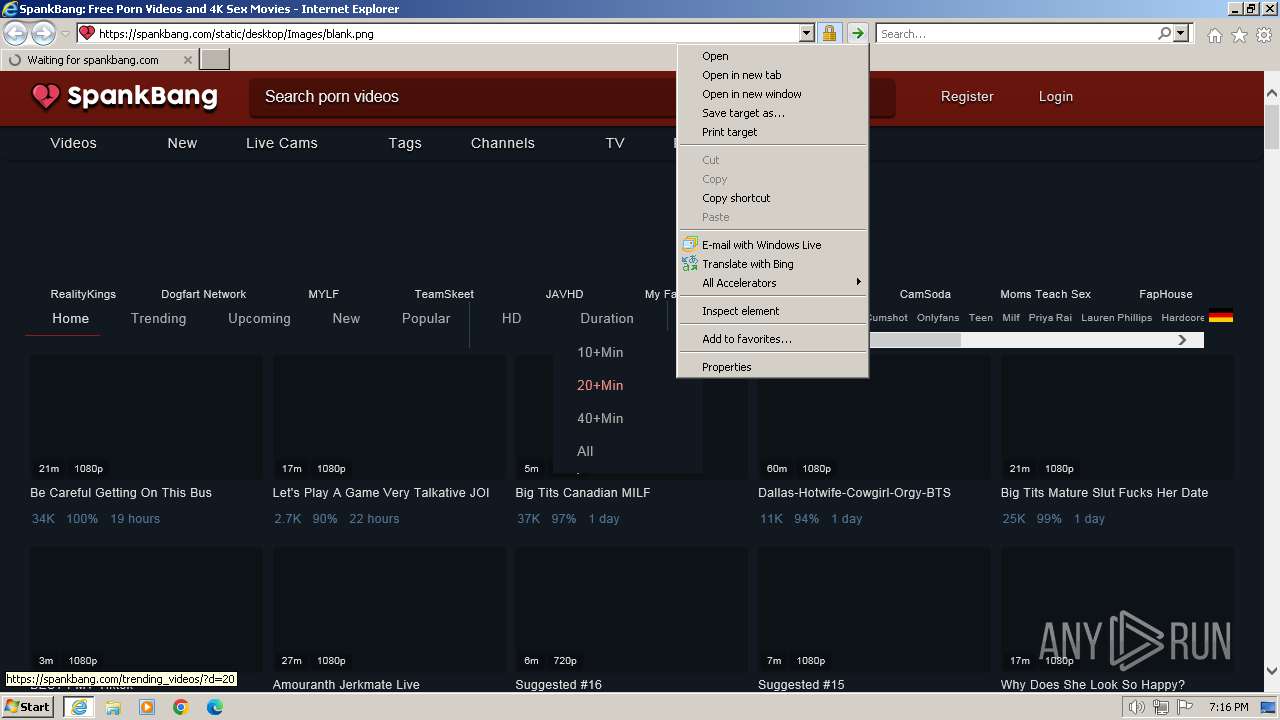Open Favorites star icon

(x=1239, y=35)
